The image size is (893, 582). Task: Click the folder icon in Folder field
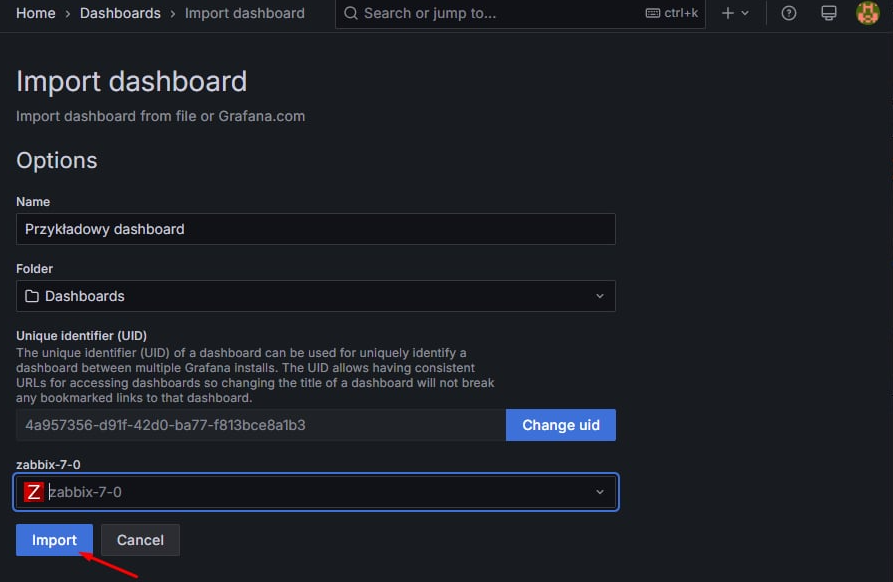click(x=32, y=296)
